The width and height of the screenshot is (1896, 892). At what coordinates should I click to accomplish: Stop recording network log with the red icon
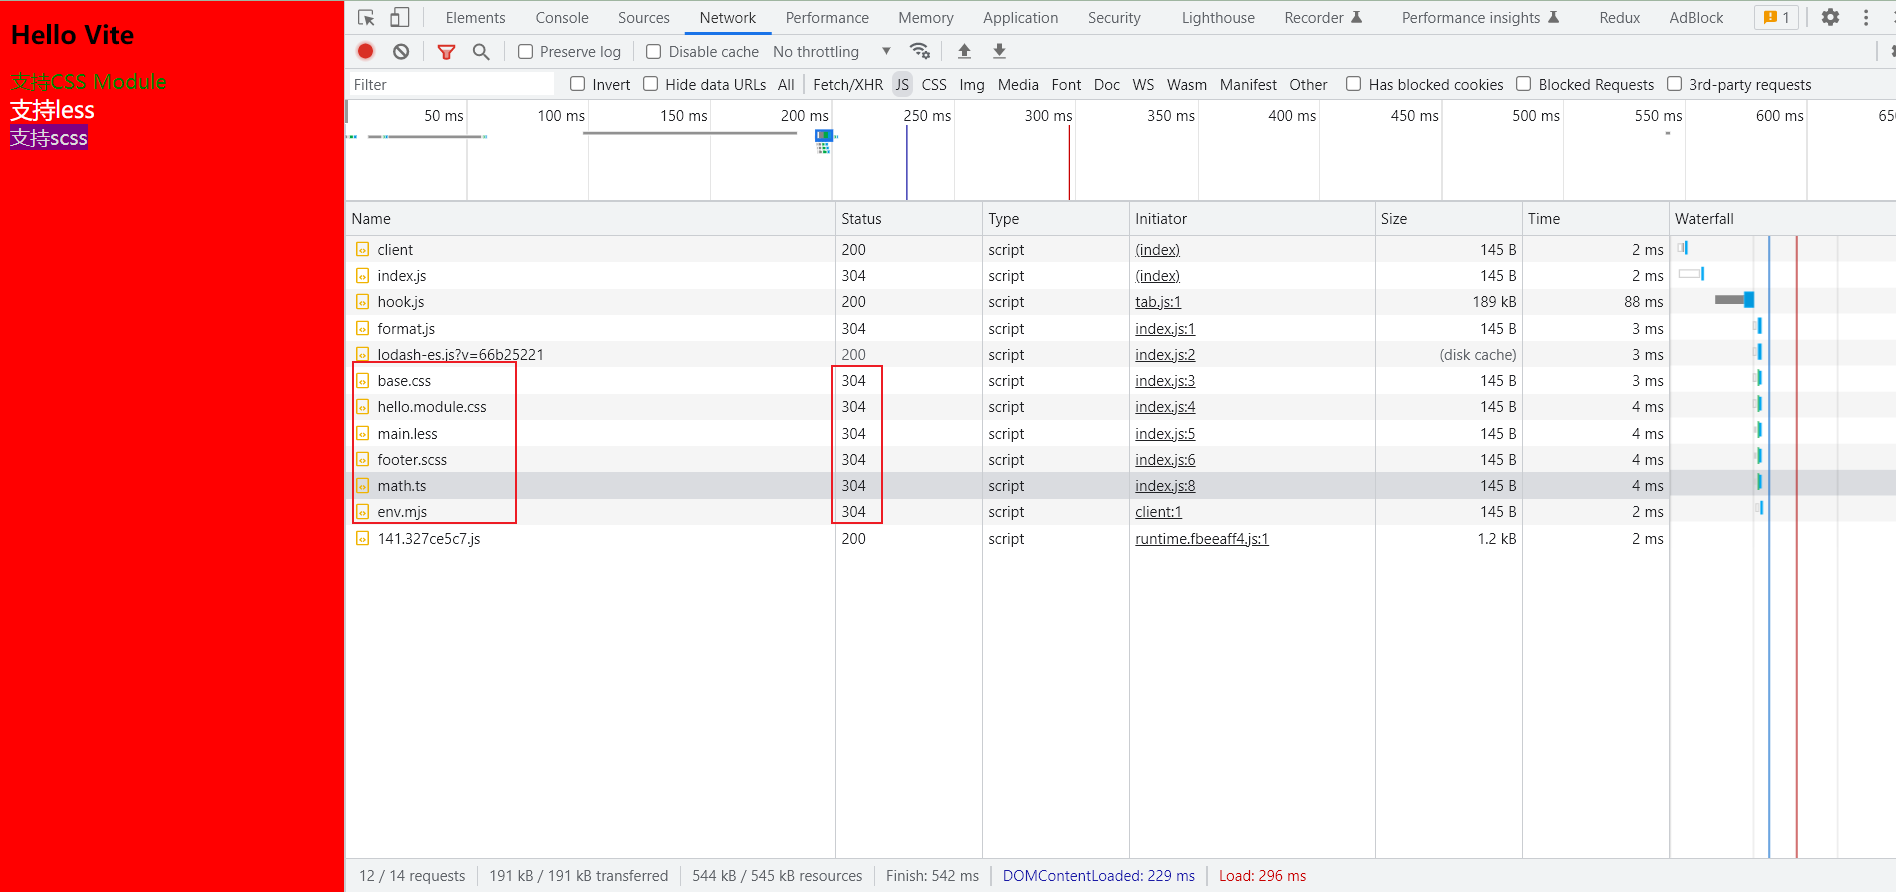(x=366, y=51)
